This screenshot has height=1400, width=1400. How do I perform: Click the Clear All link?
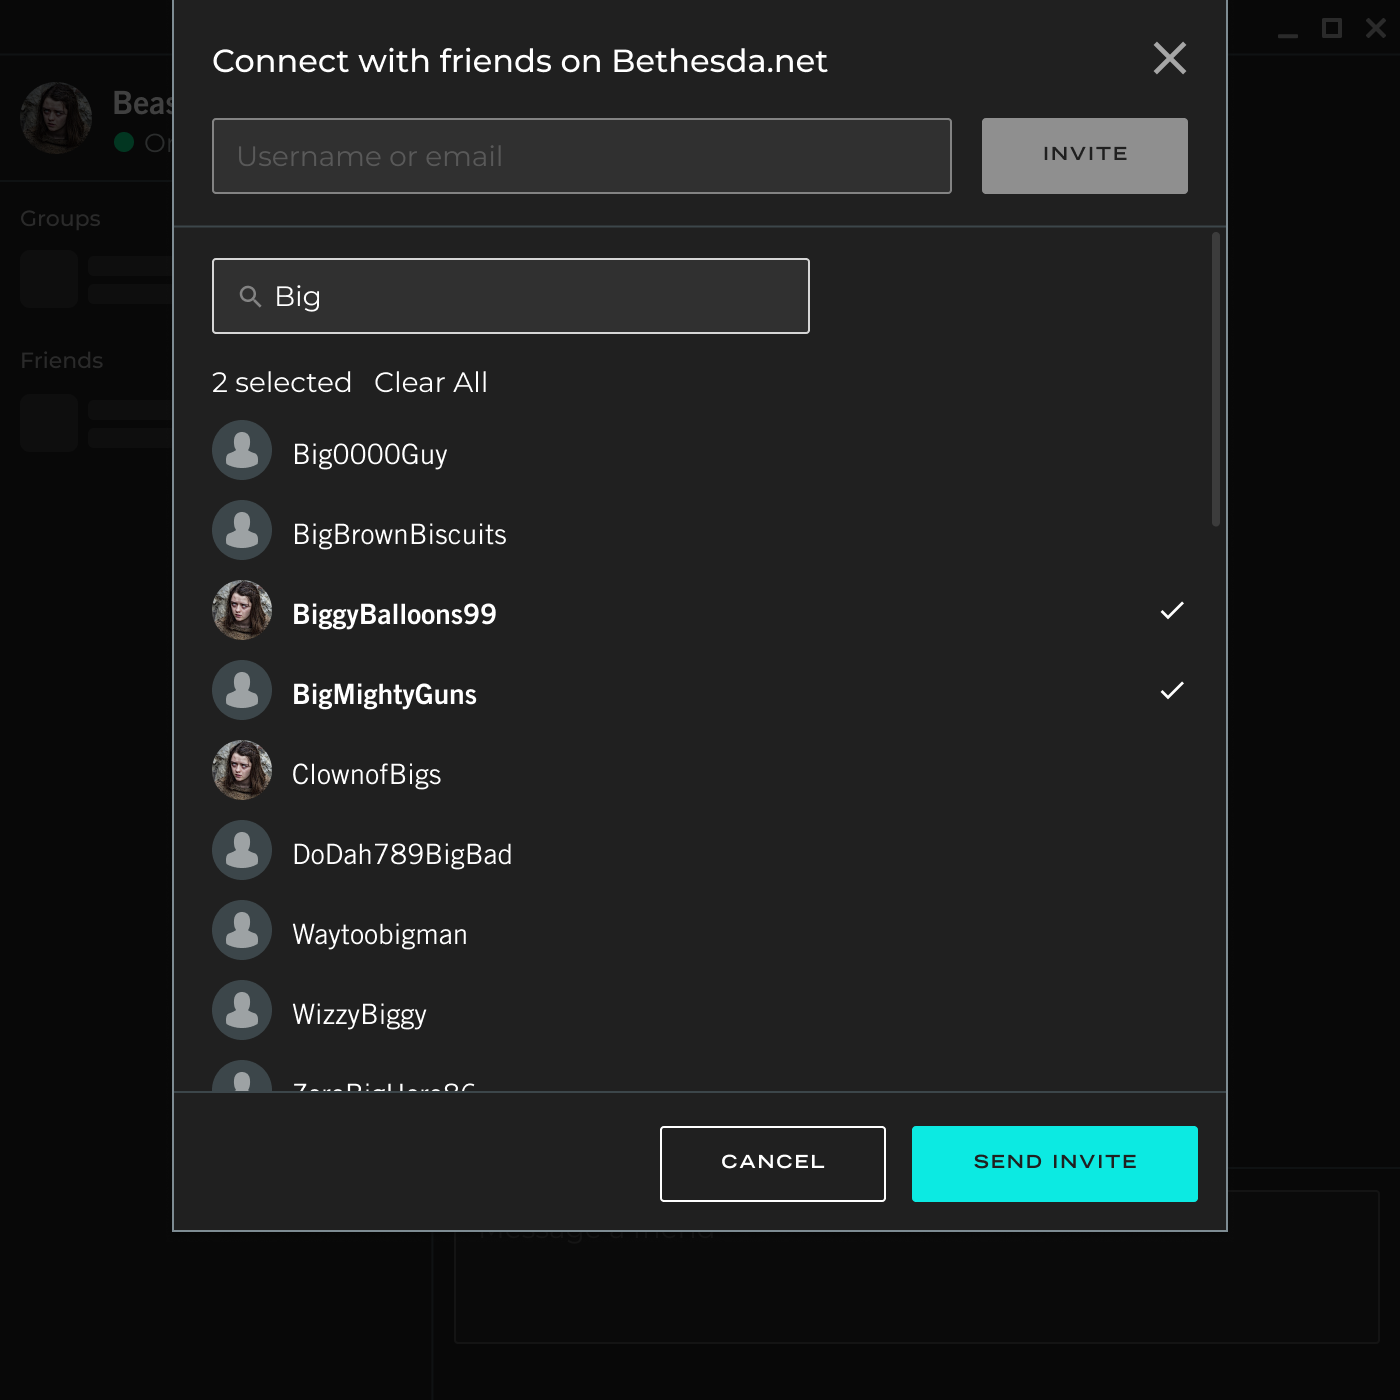[430, 382]
